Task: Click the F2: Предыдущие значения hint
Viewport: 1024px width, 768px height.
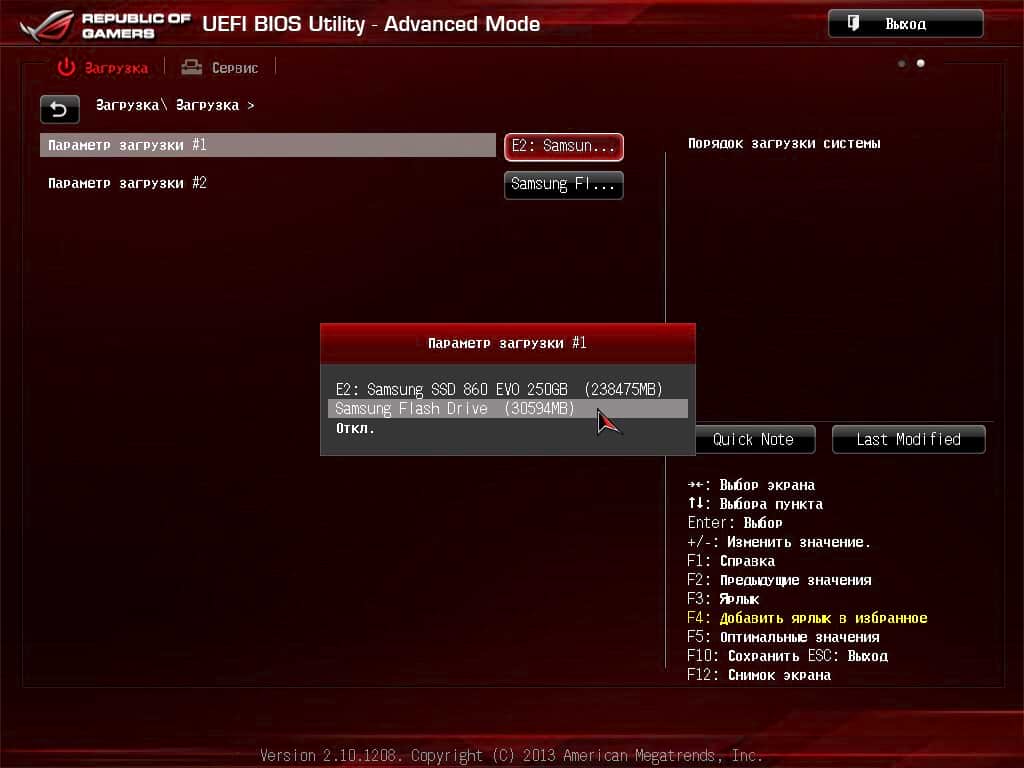Action: pos(779,580)
